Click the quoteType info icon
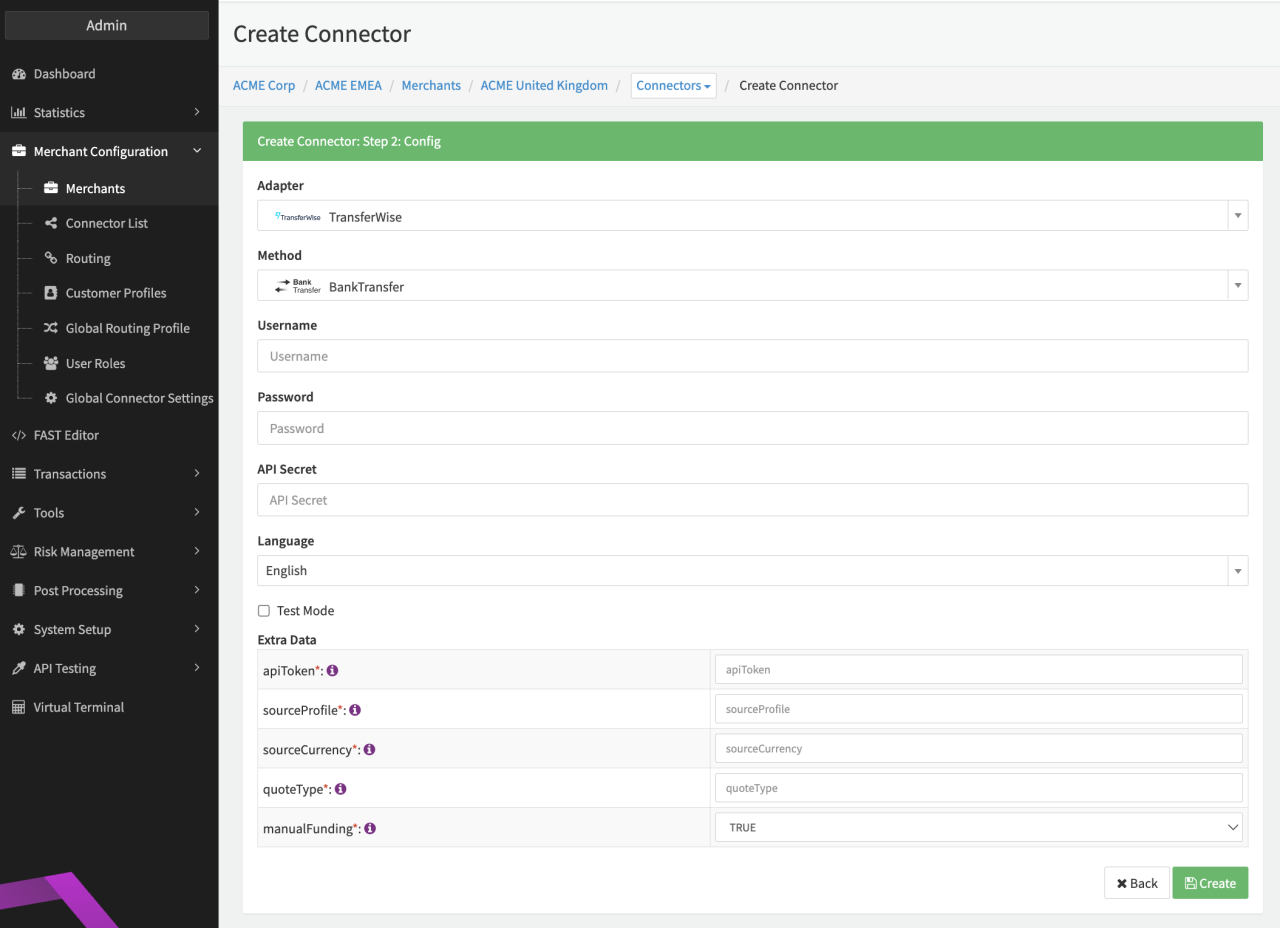Screen dimensions: 1280x928 click(x=341, y=789)
